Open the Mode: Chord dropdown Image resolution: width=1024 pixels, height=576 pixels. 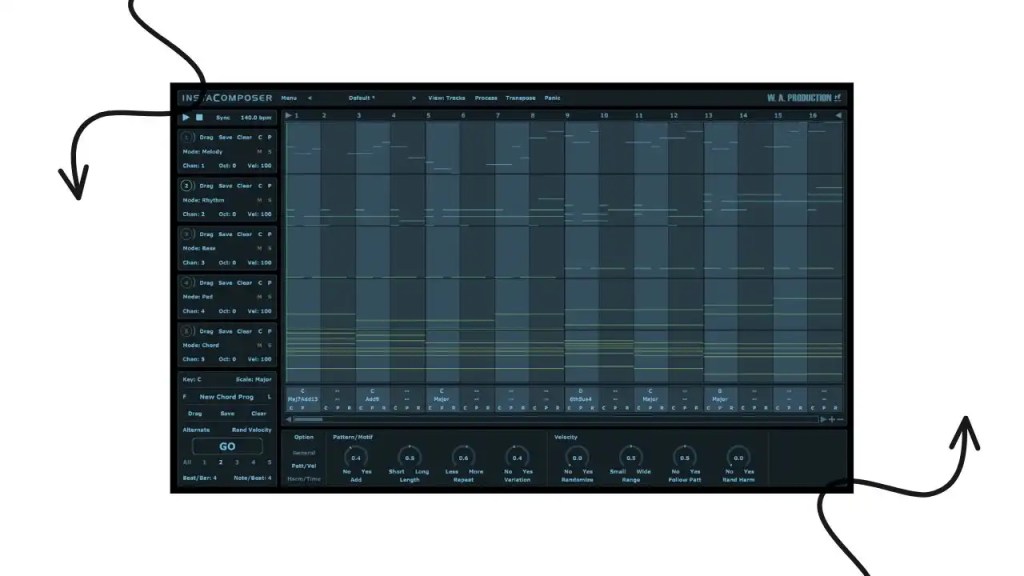point(200,345)
